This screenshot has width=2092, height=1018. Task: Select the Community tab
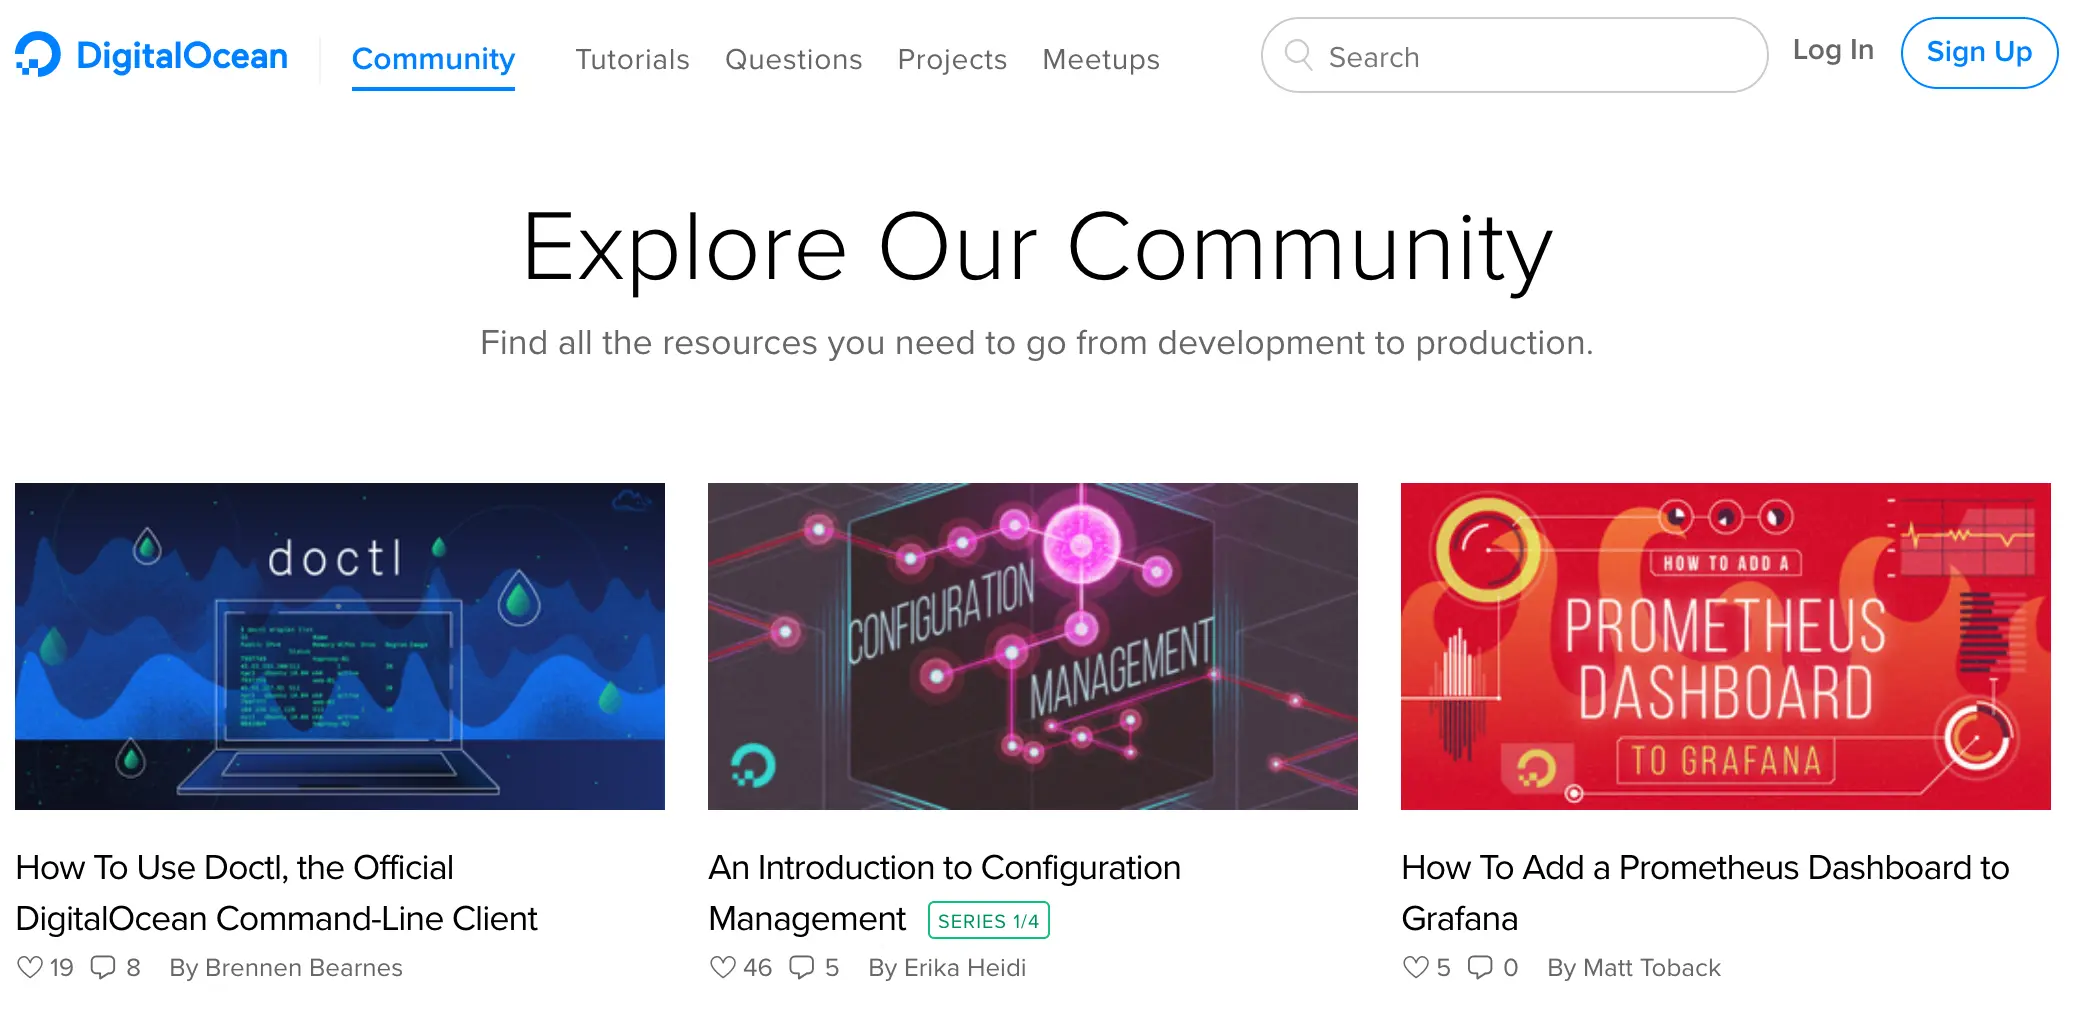click(x=433, y=60)
